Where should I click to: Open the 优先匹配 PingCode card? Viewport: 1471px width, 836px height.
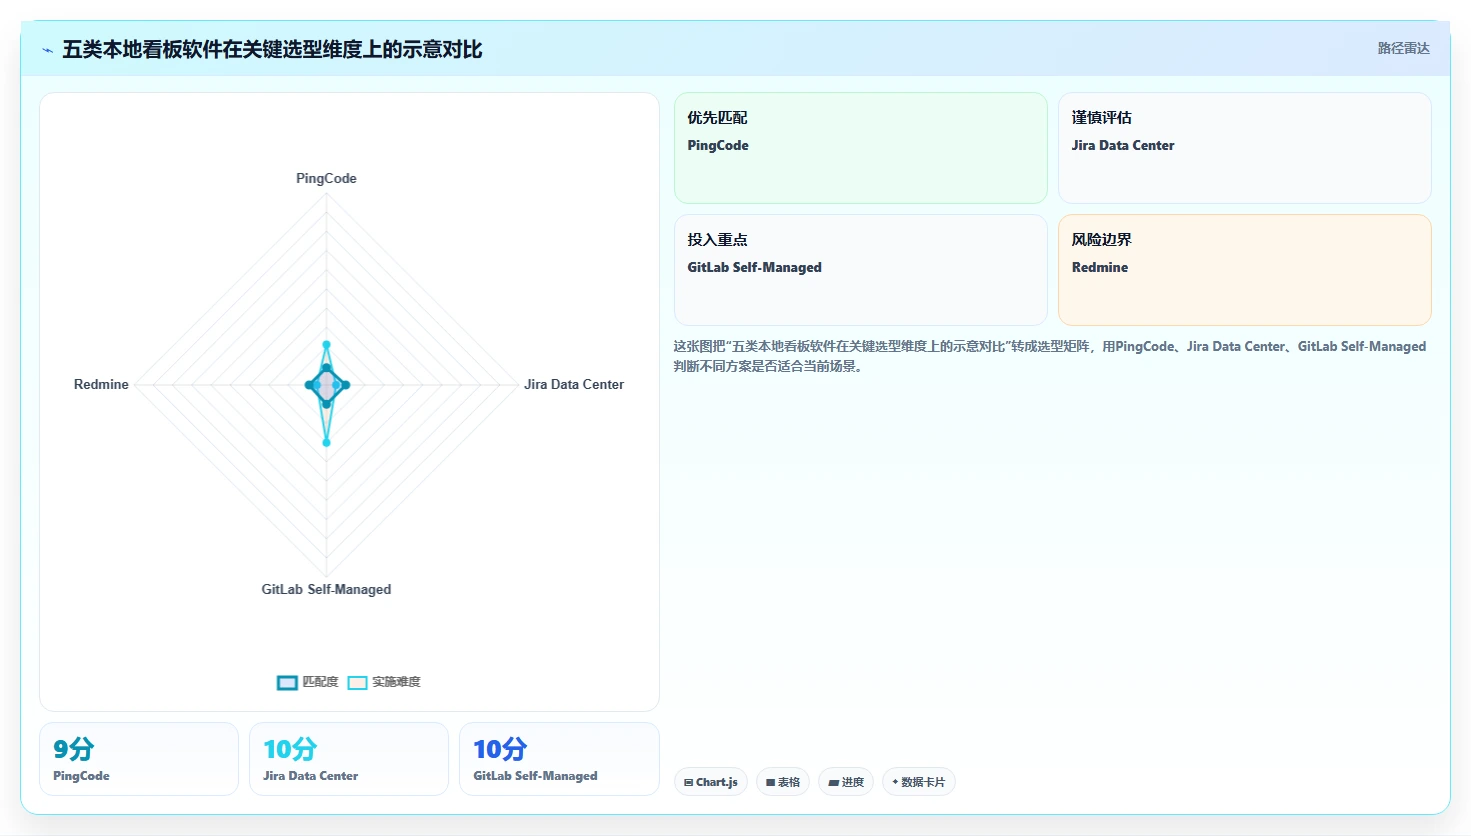860,148
